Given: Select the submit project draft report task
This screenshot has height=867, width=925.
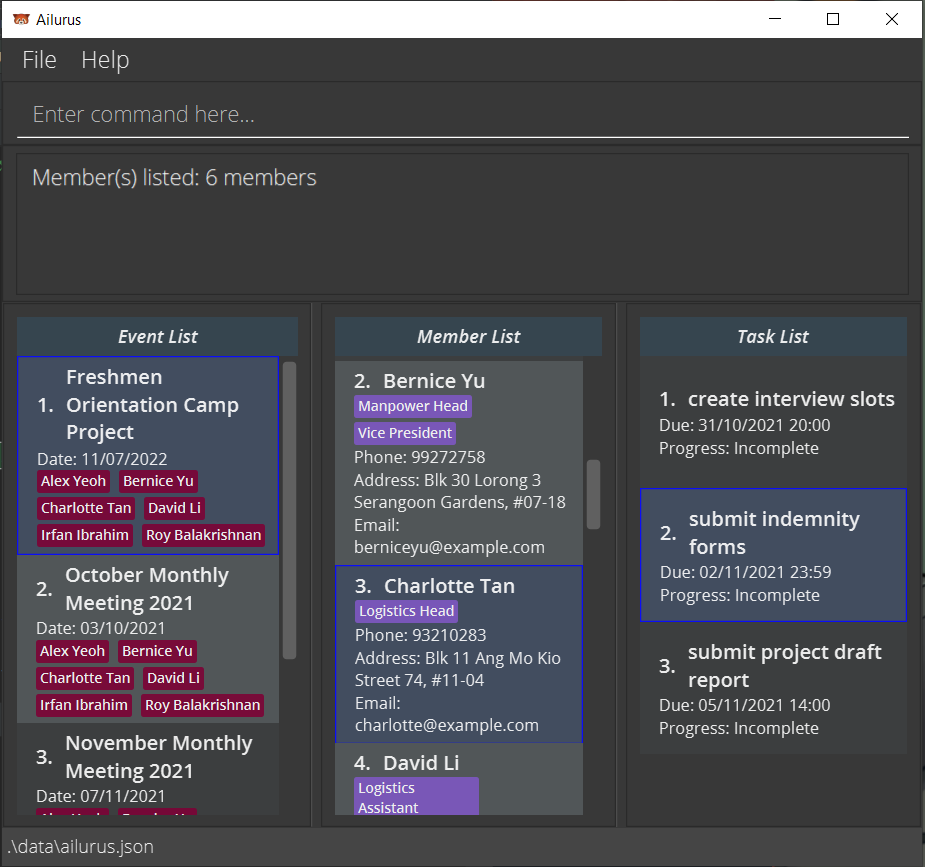Looking at the screenshot, I should 773,688.
